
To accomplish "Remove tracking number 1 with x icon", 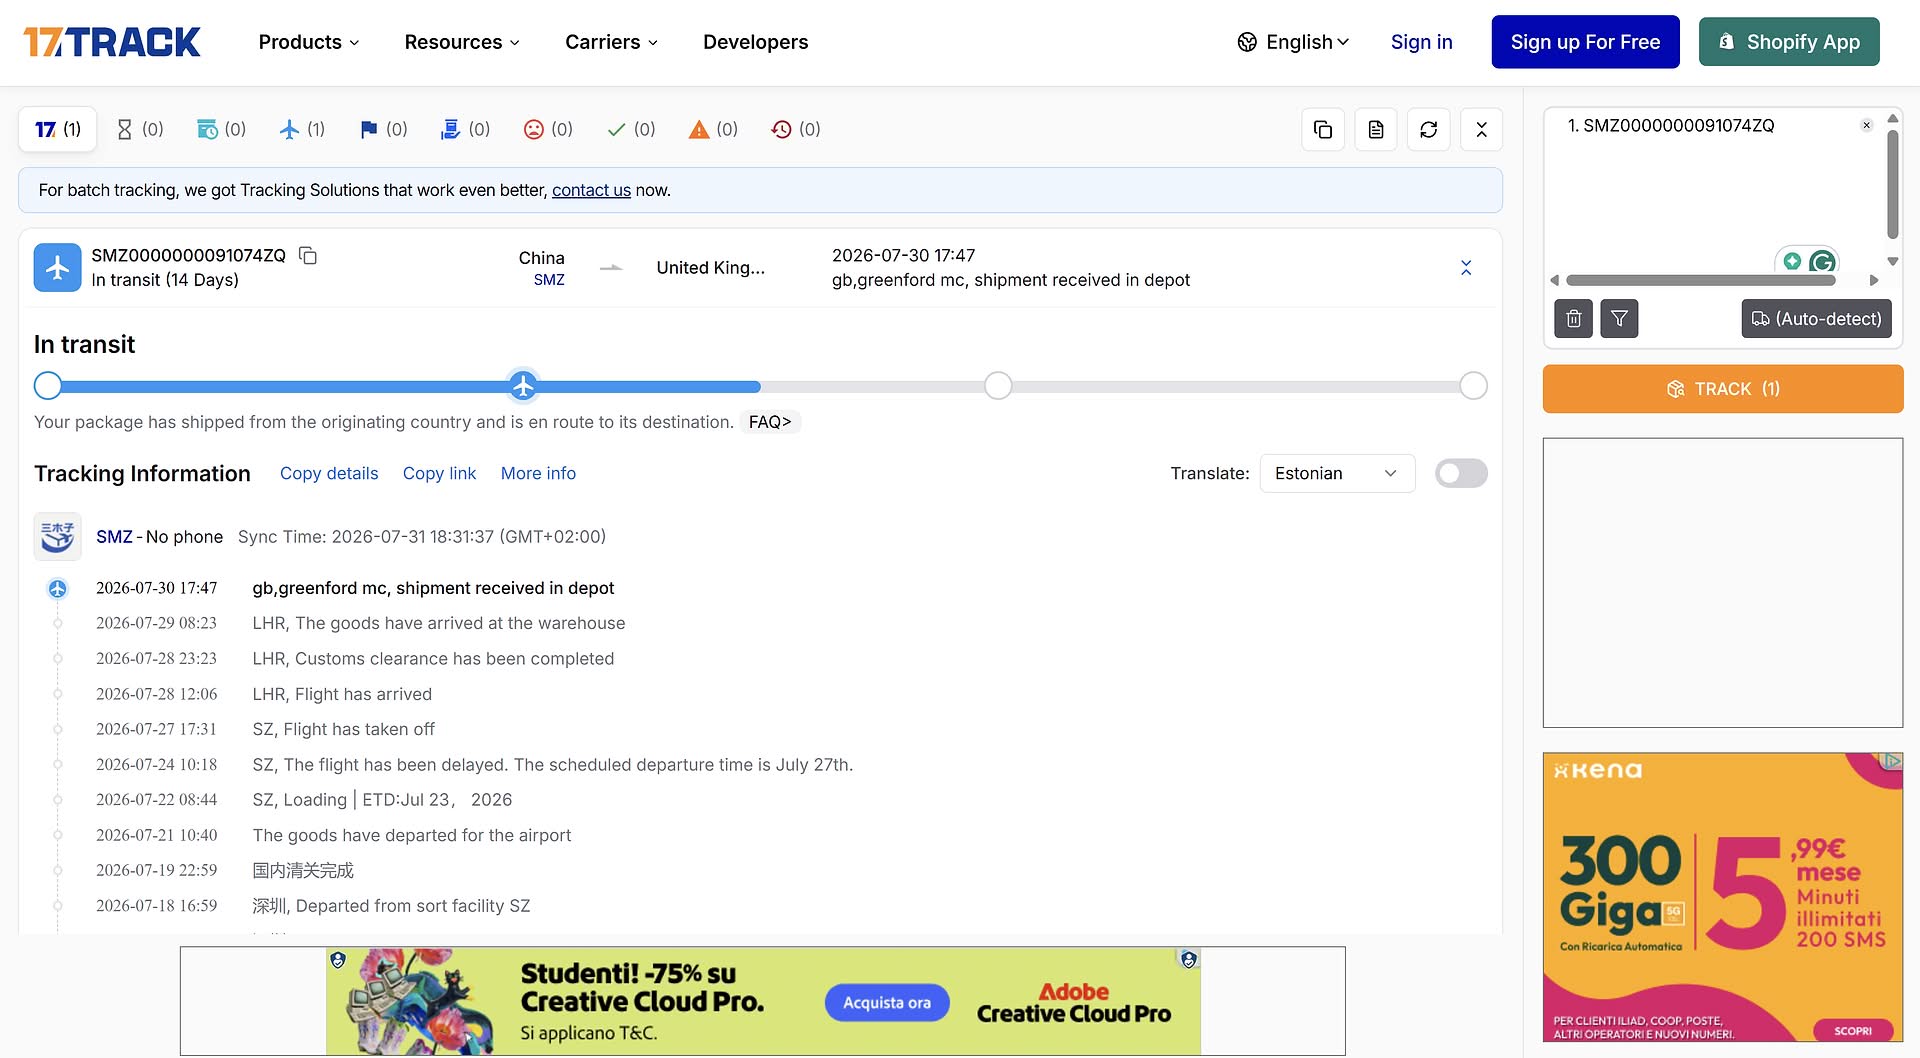I will click(x=1866, y=125).
